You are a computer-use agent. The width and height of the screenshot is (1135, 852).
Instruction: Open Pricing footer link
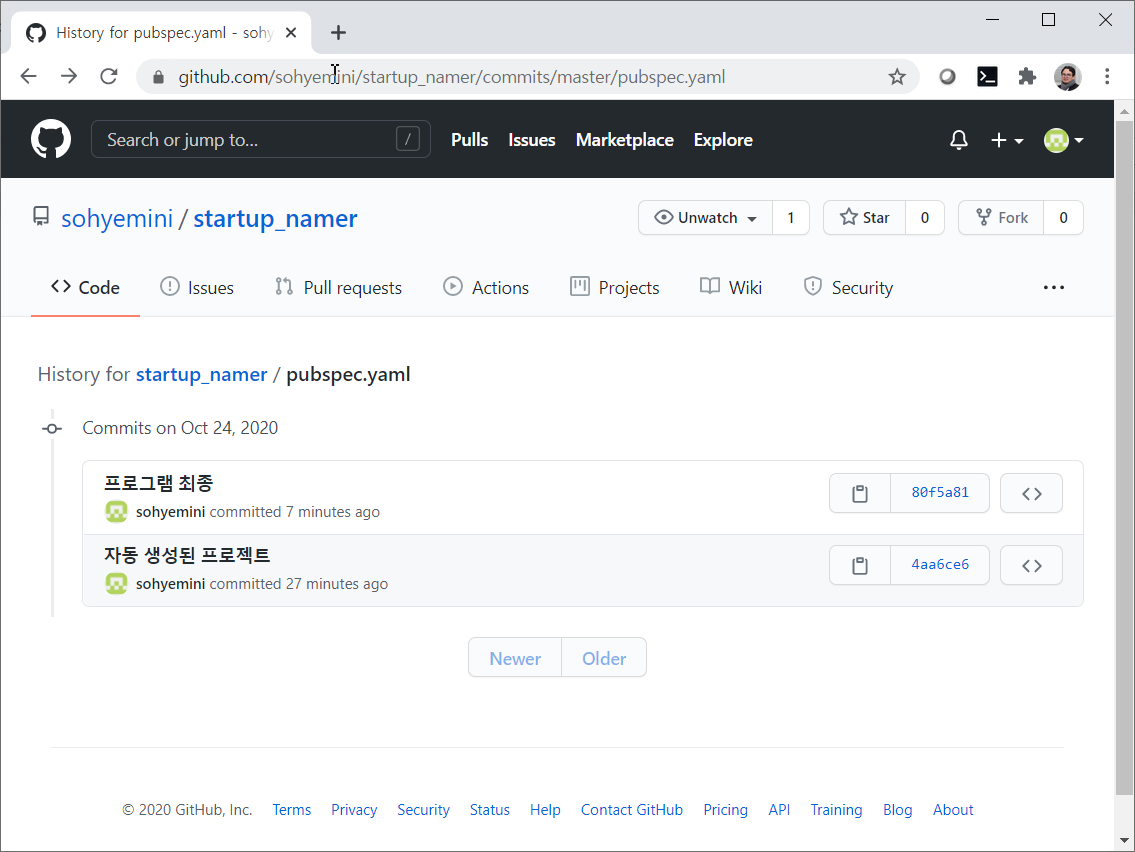click(x=725, y=810)
